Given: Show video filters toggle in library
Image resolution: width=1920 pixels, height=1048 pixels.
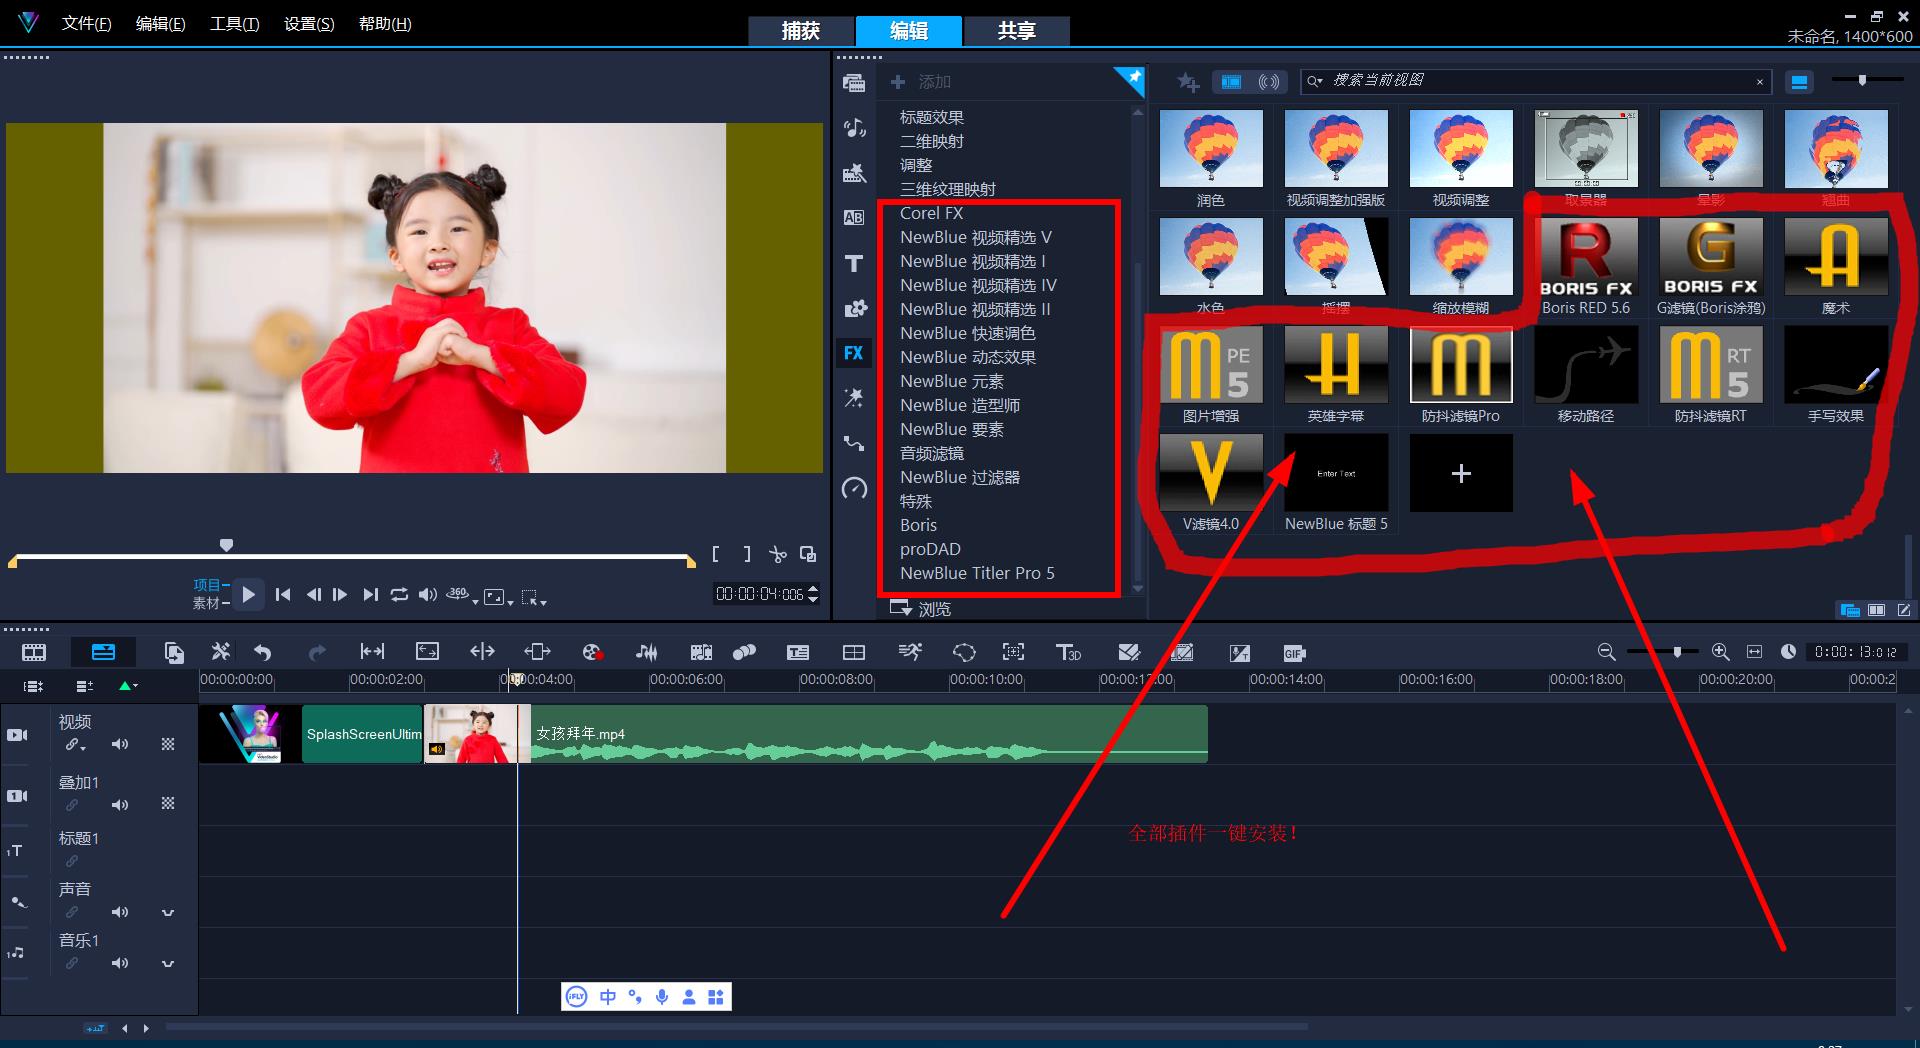Looking at the screenshot, I should pos(1231,82).
